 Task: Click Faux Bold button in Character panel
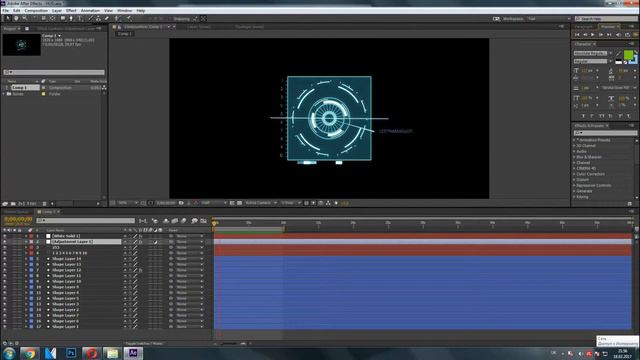582,116
